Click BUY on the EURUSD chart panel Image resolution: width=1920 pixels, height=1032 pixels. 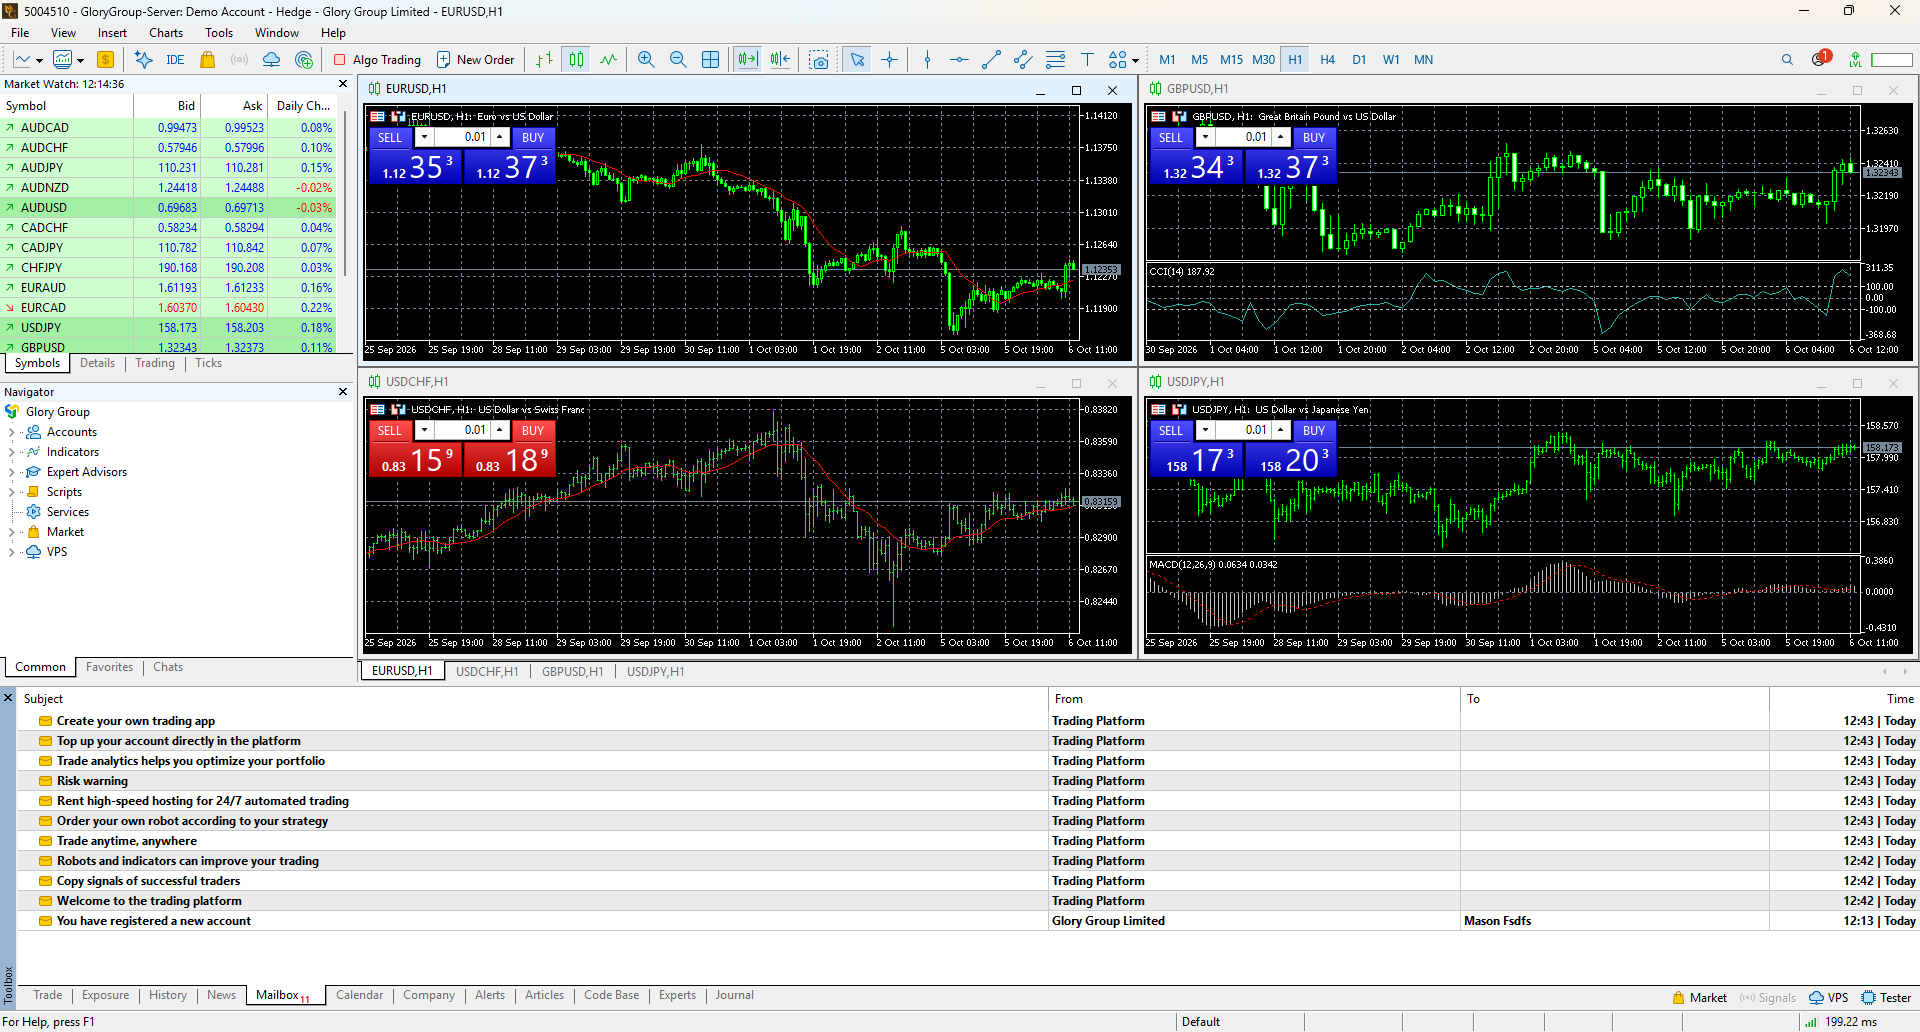pos(533,138)
